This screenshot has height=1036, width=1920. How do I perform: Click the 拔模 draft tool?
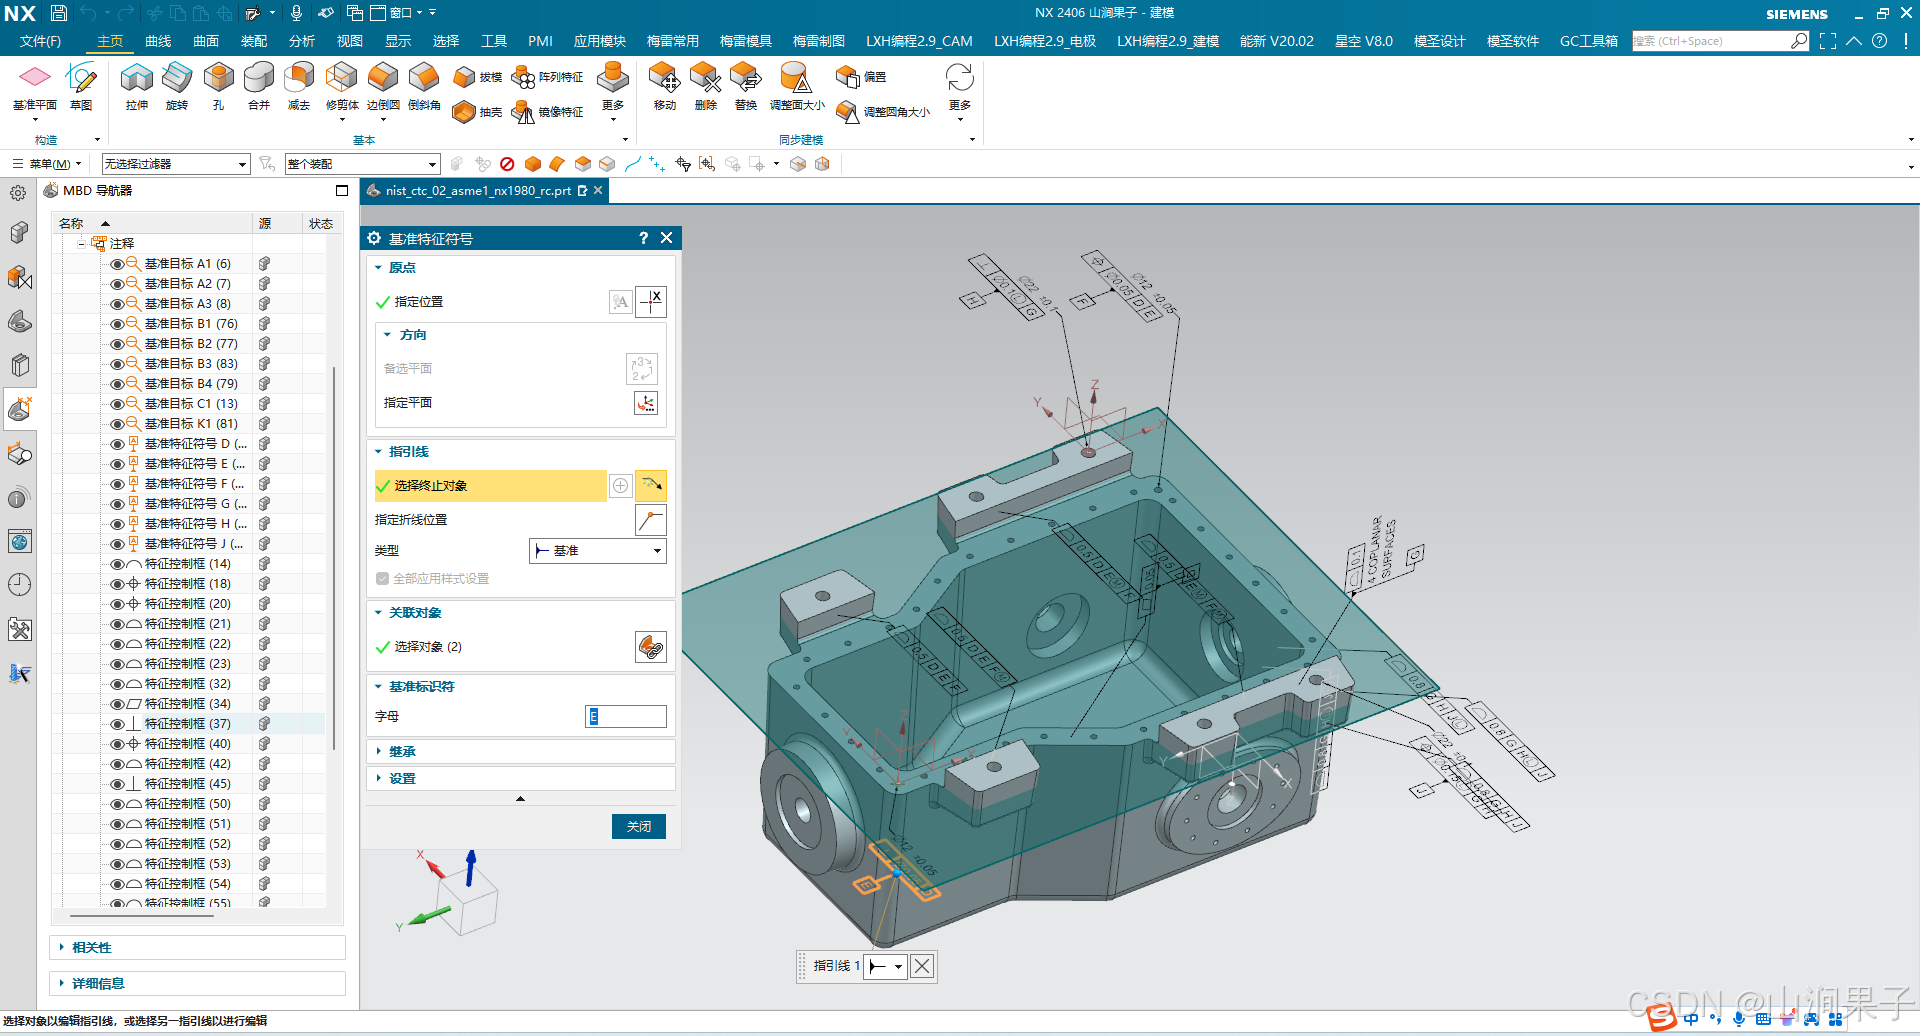click(x=477, y=77)
